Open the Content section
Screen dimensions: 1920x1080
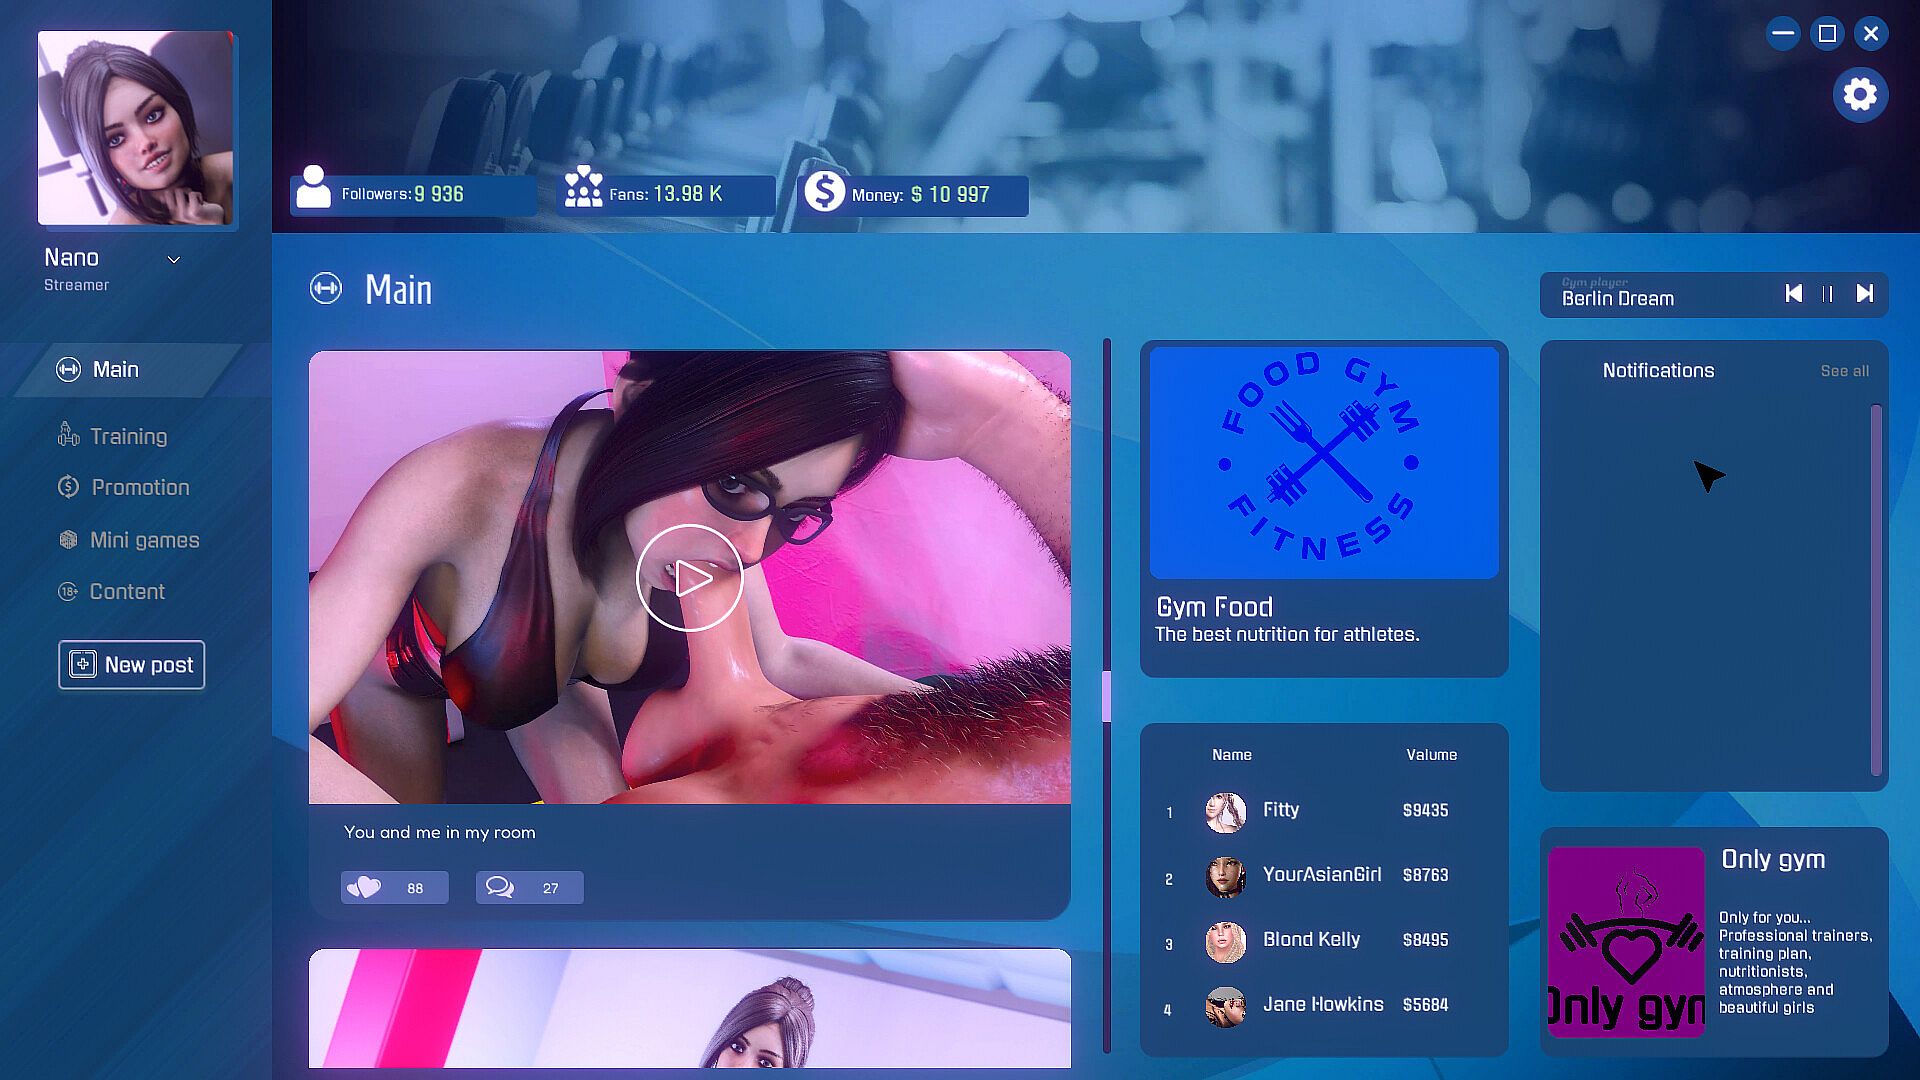coord(127,591)
